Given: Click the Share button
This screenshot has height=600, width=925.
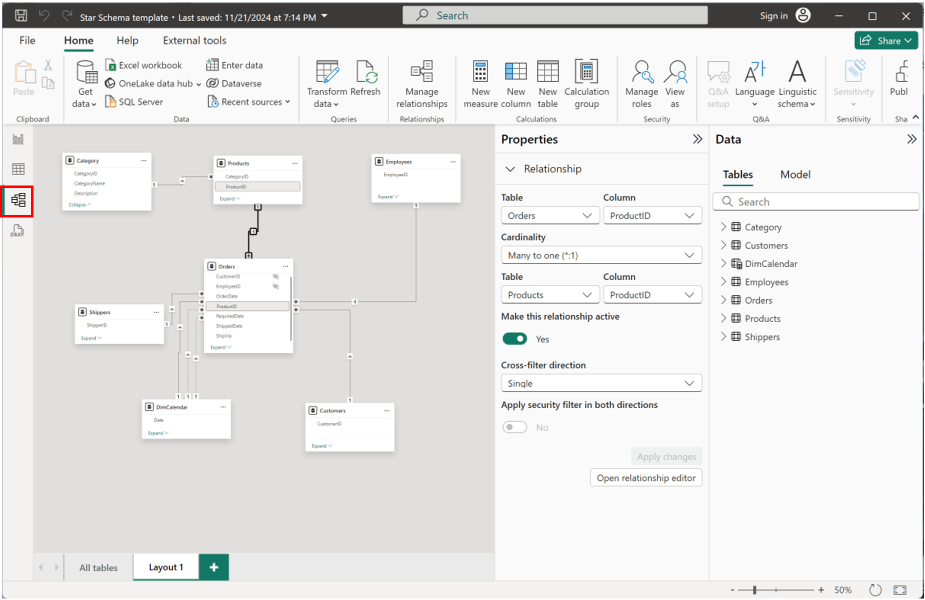Looking at the screenshot, I should (x=886, y=41).
